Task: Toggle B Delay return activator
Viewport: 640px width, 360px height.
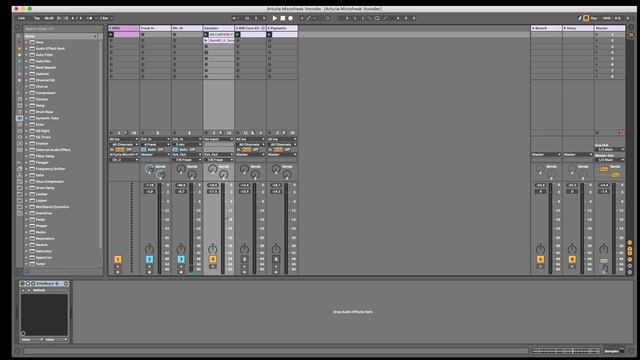Action: coord(572,259)
